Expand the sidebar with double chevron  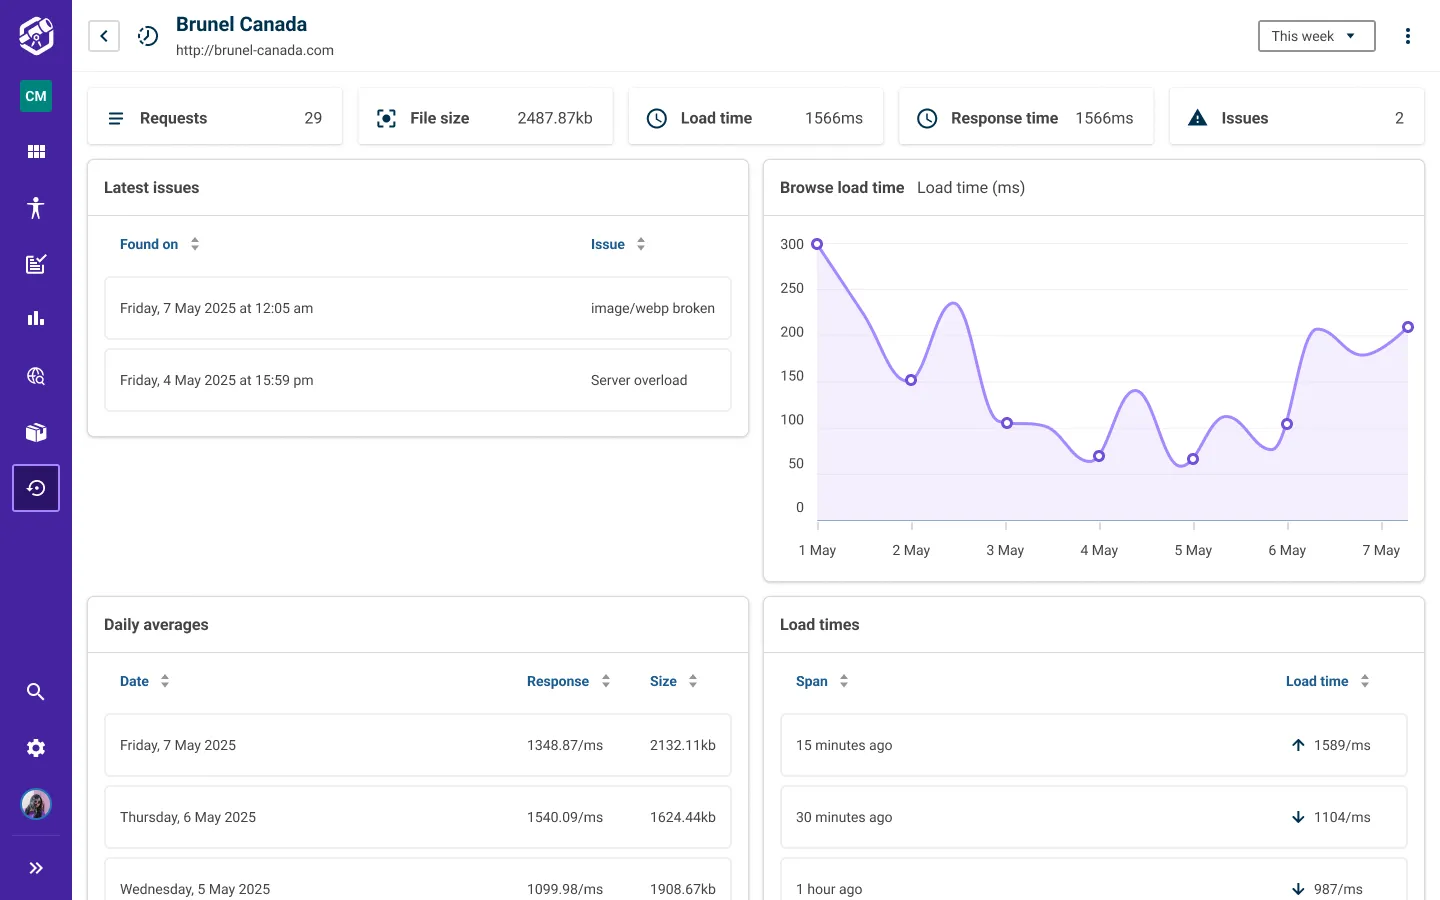[x=36, y=868]
